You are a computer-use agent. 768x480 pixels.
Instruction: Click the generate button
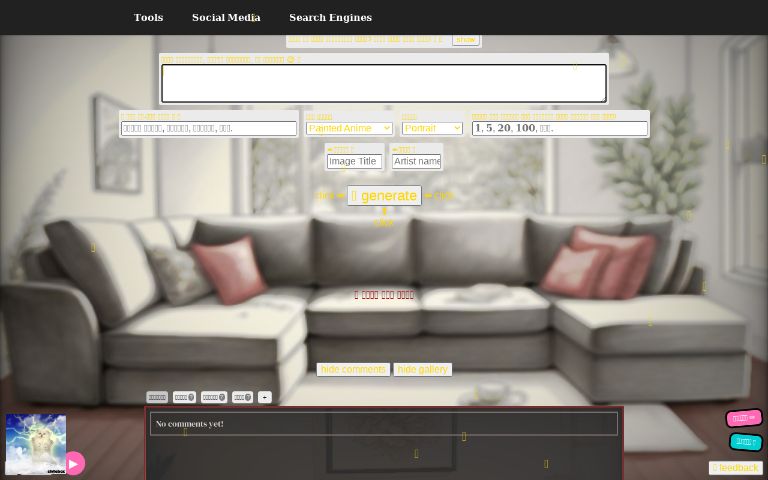(x=384, y=196)
